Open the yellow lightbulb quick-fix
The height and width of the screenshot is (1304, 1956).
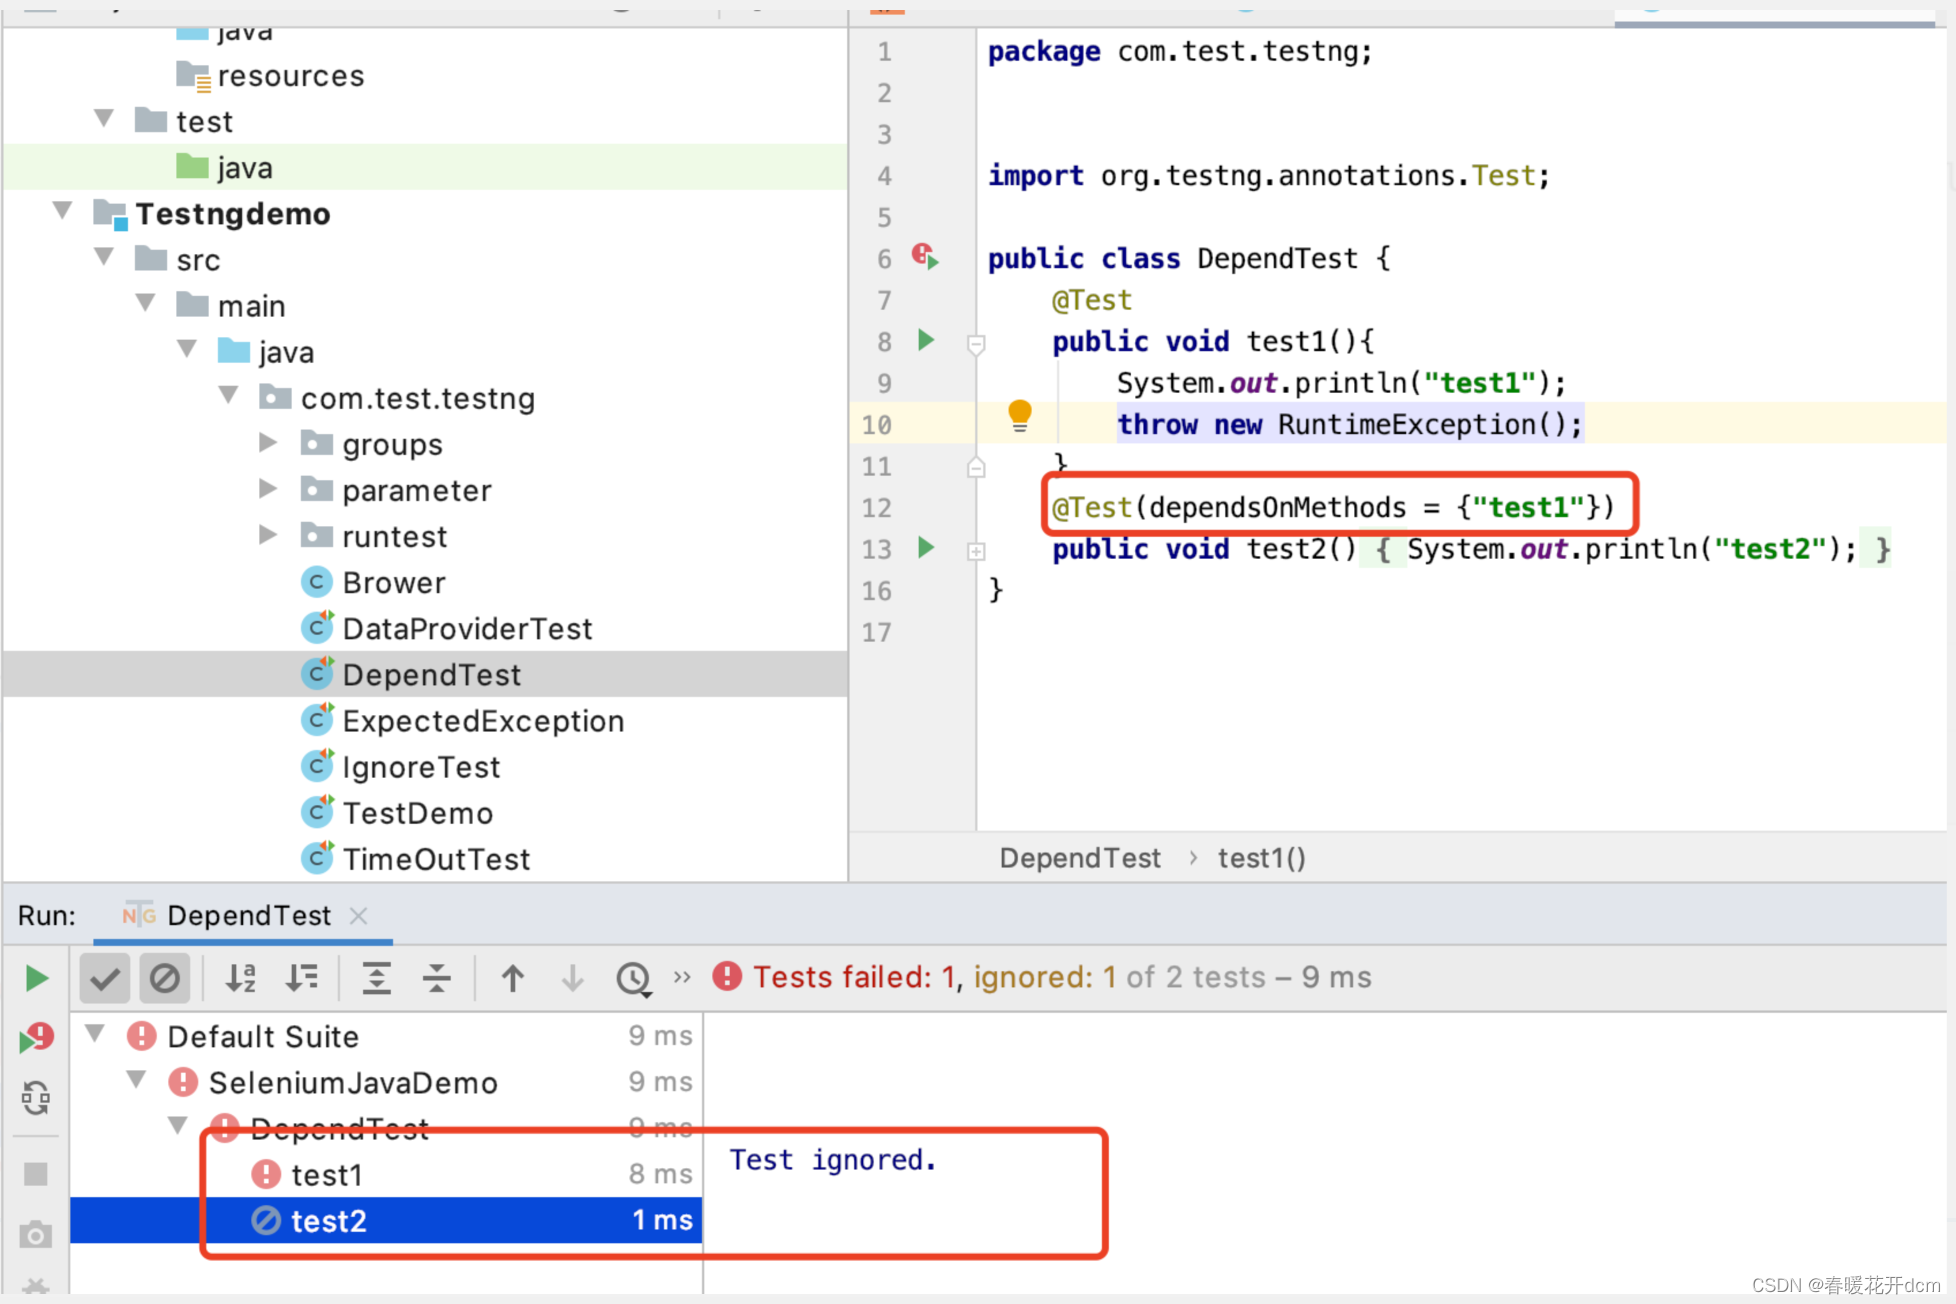1019,415
